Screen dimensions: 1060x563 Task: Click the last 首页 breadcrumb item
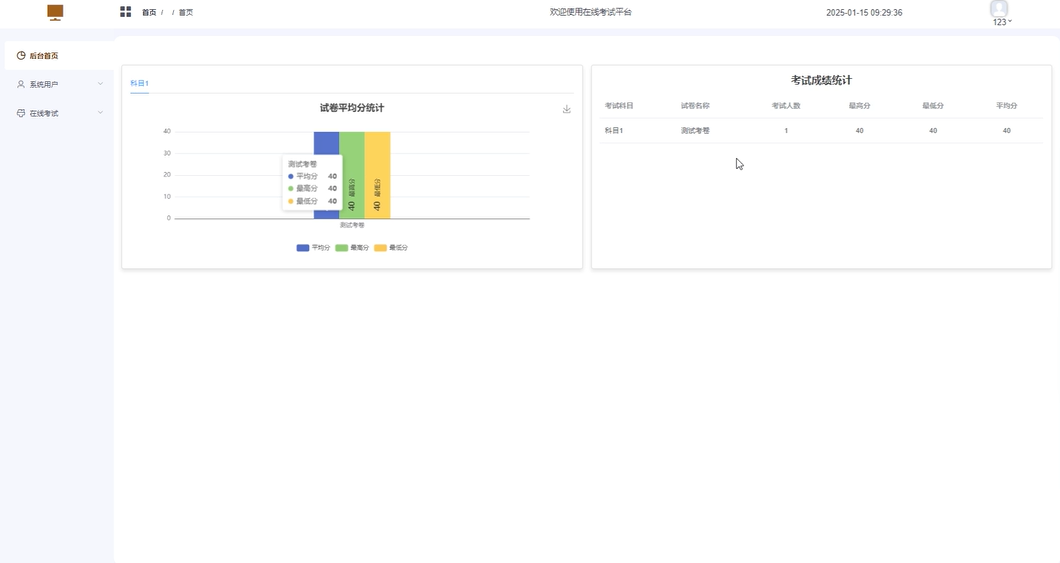(x=186, y=12)
